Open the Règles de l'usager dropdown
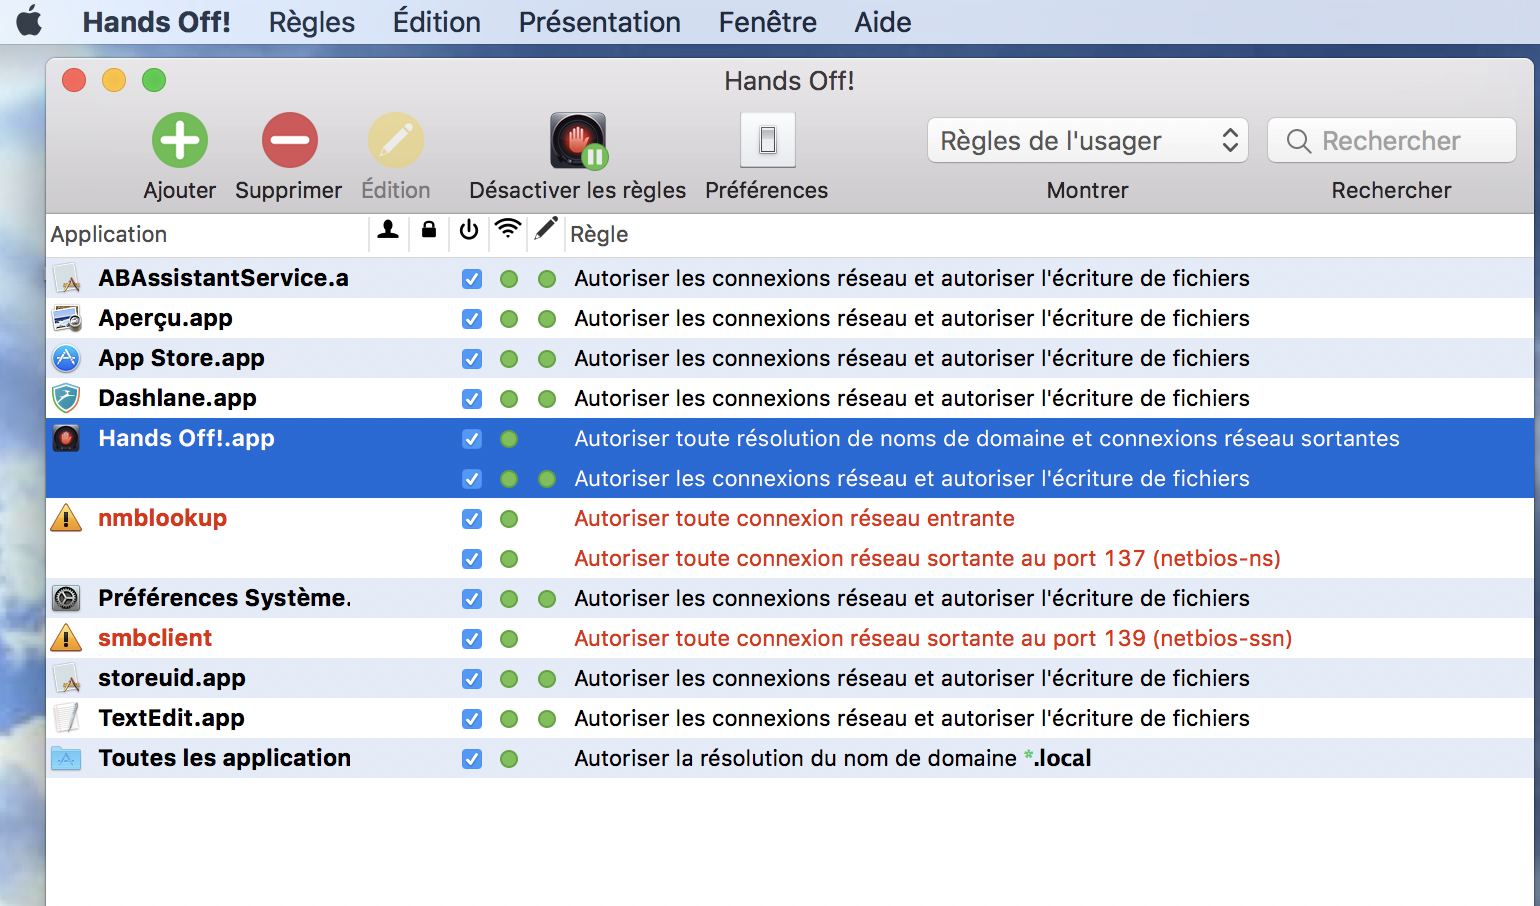 coord(1087,141)
